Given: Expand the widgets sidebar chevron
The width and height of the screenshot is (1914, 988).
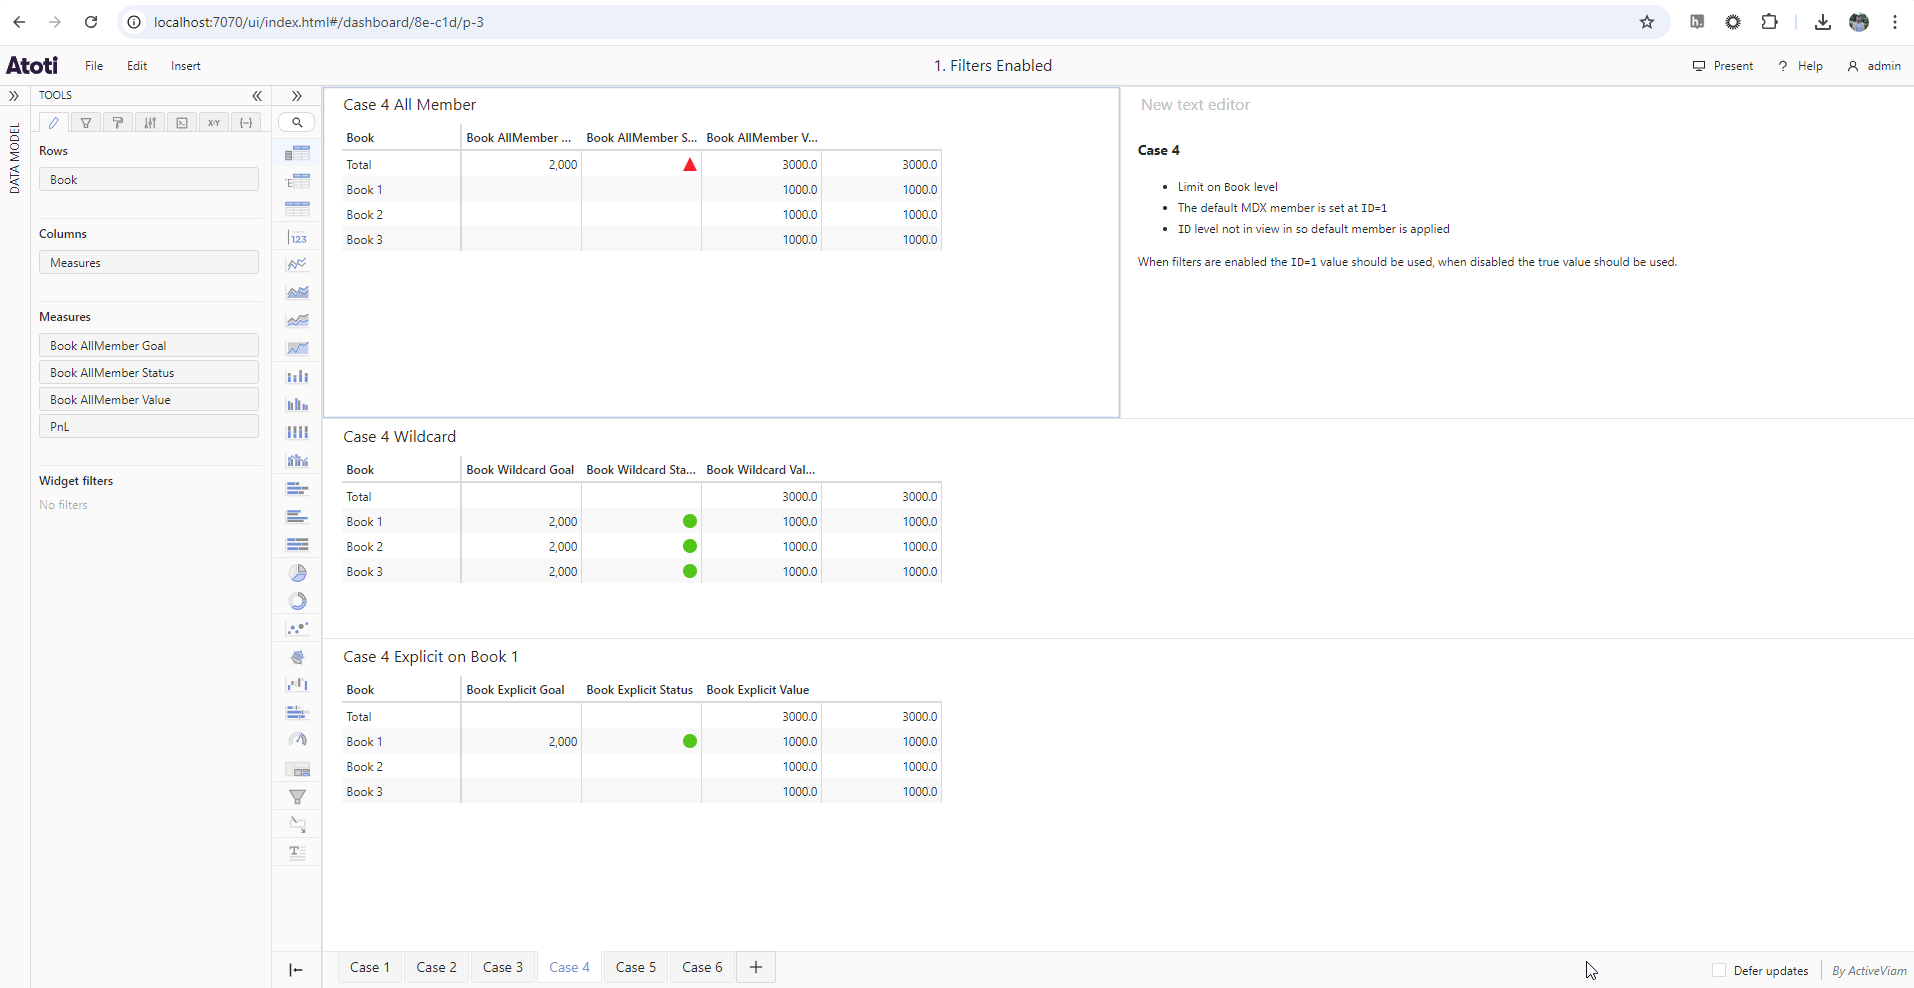Looking at the screenshot, I should (297, 96).
